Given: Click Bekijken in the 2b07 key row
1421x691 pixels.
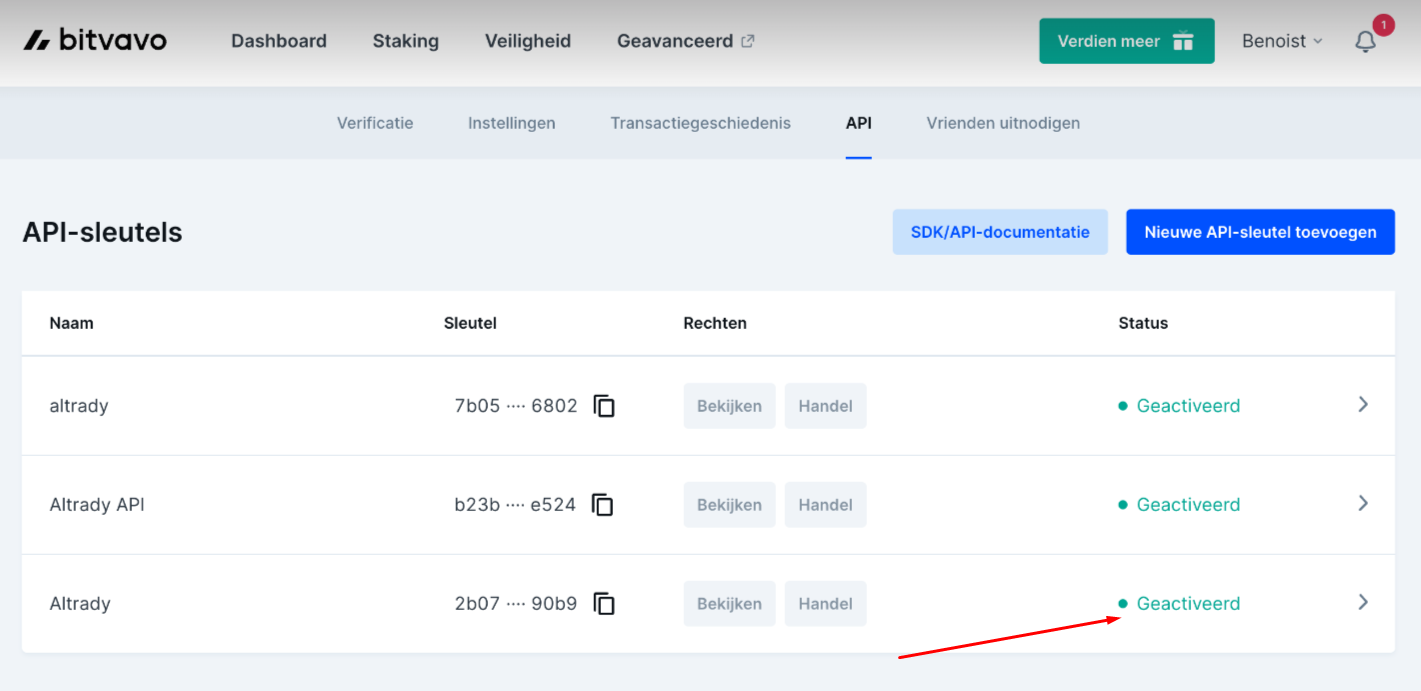Looking at the screenshot, I should coord(730,604).
